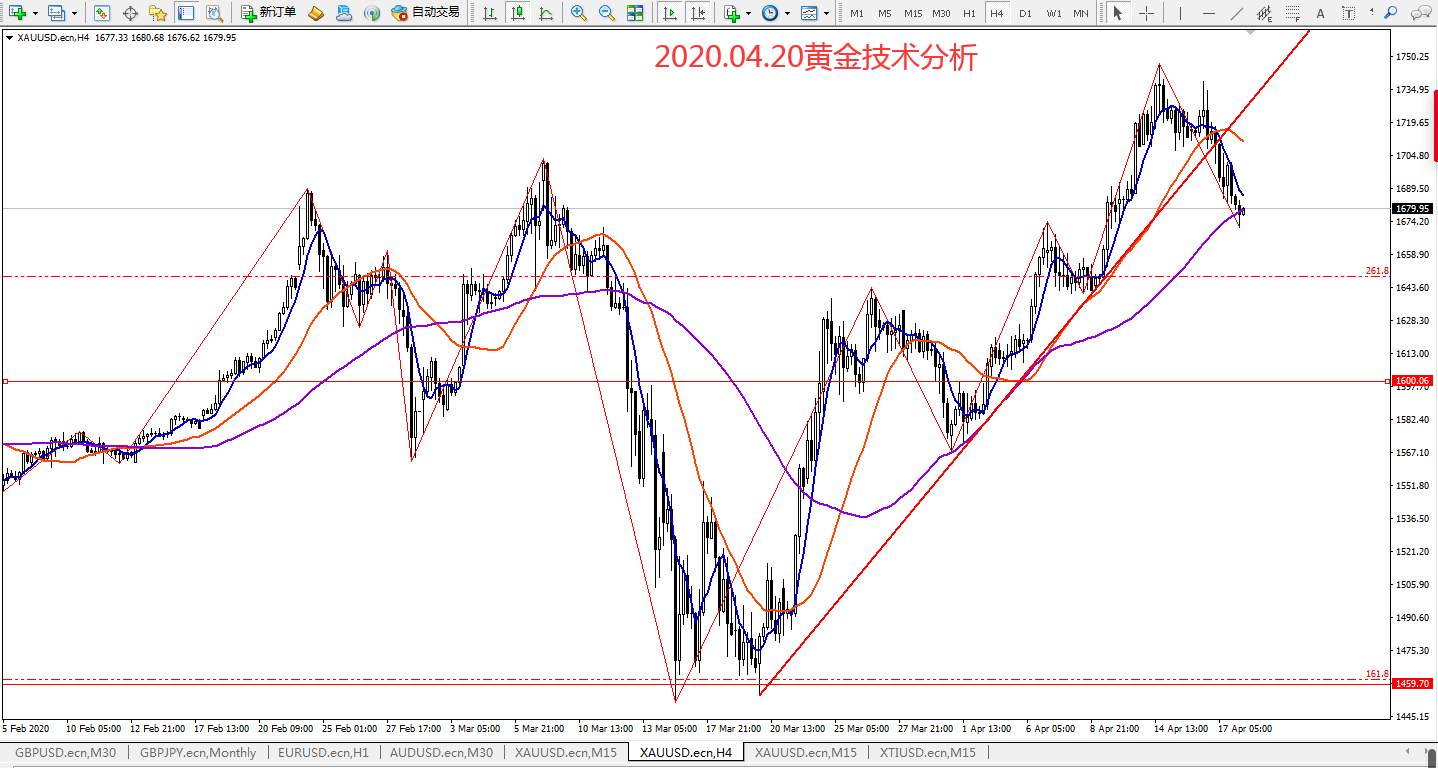
Task: Switch to the GBPUSD.ecn,M30 chart tab
Action: pos(65,752)
